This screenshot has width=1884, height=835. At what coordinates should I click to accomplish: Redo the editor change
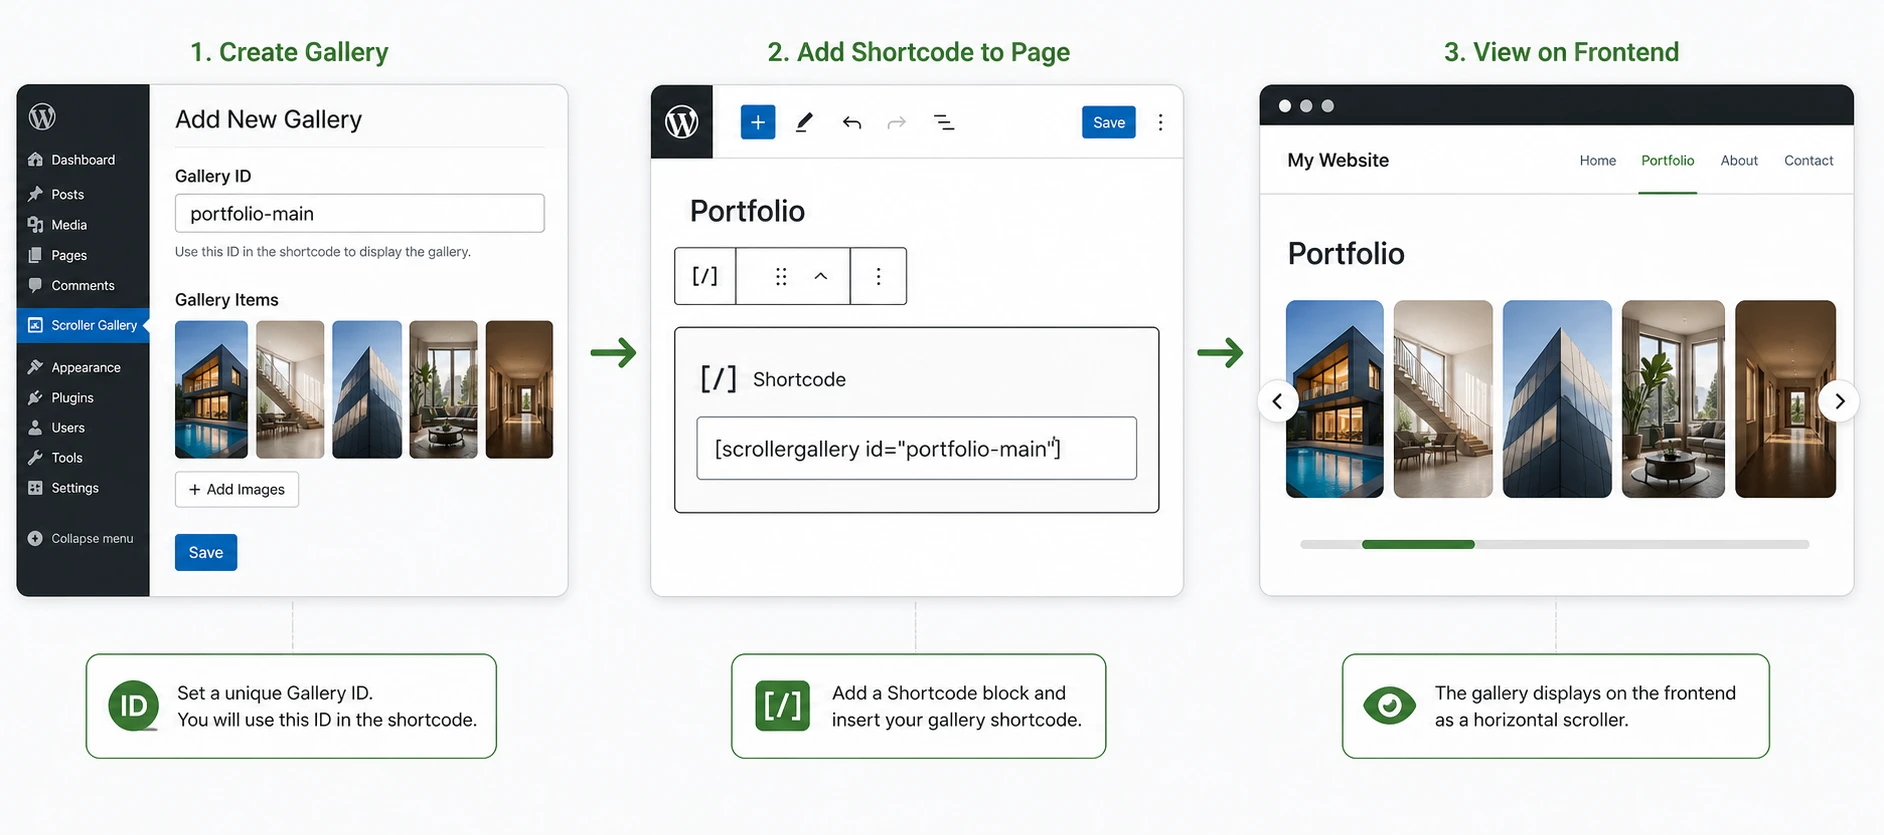tap(897, 122)
